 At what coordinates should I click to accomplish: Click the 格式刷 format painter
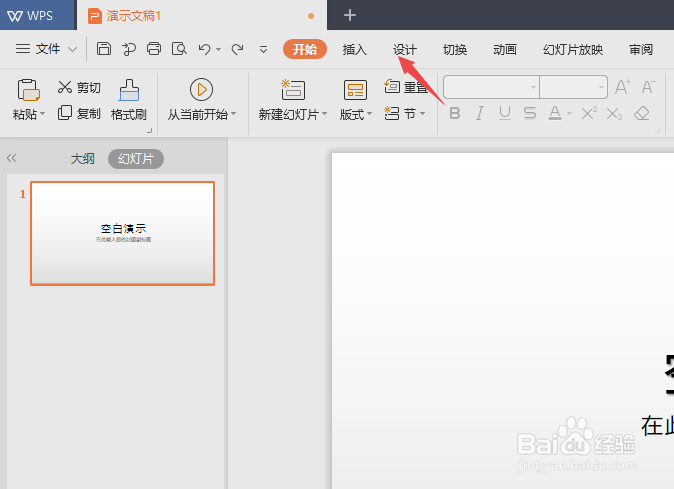[129, 101]
